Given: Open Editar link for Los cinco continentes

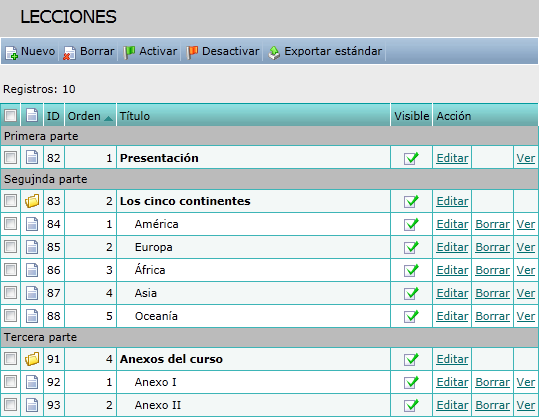Looking at the screenshot, I should click(452, 201).
